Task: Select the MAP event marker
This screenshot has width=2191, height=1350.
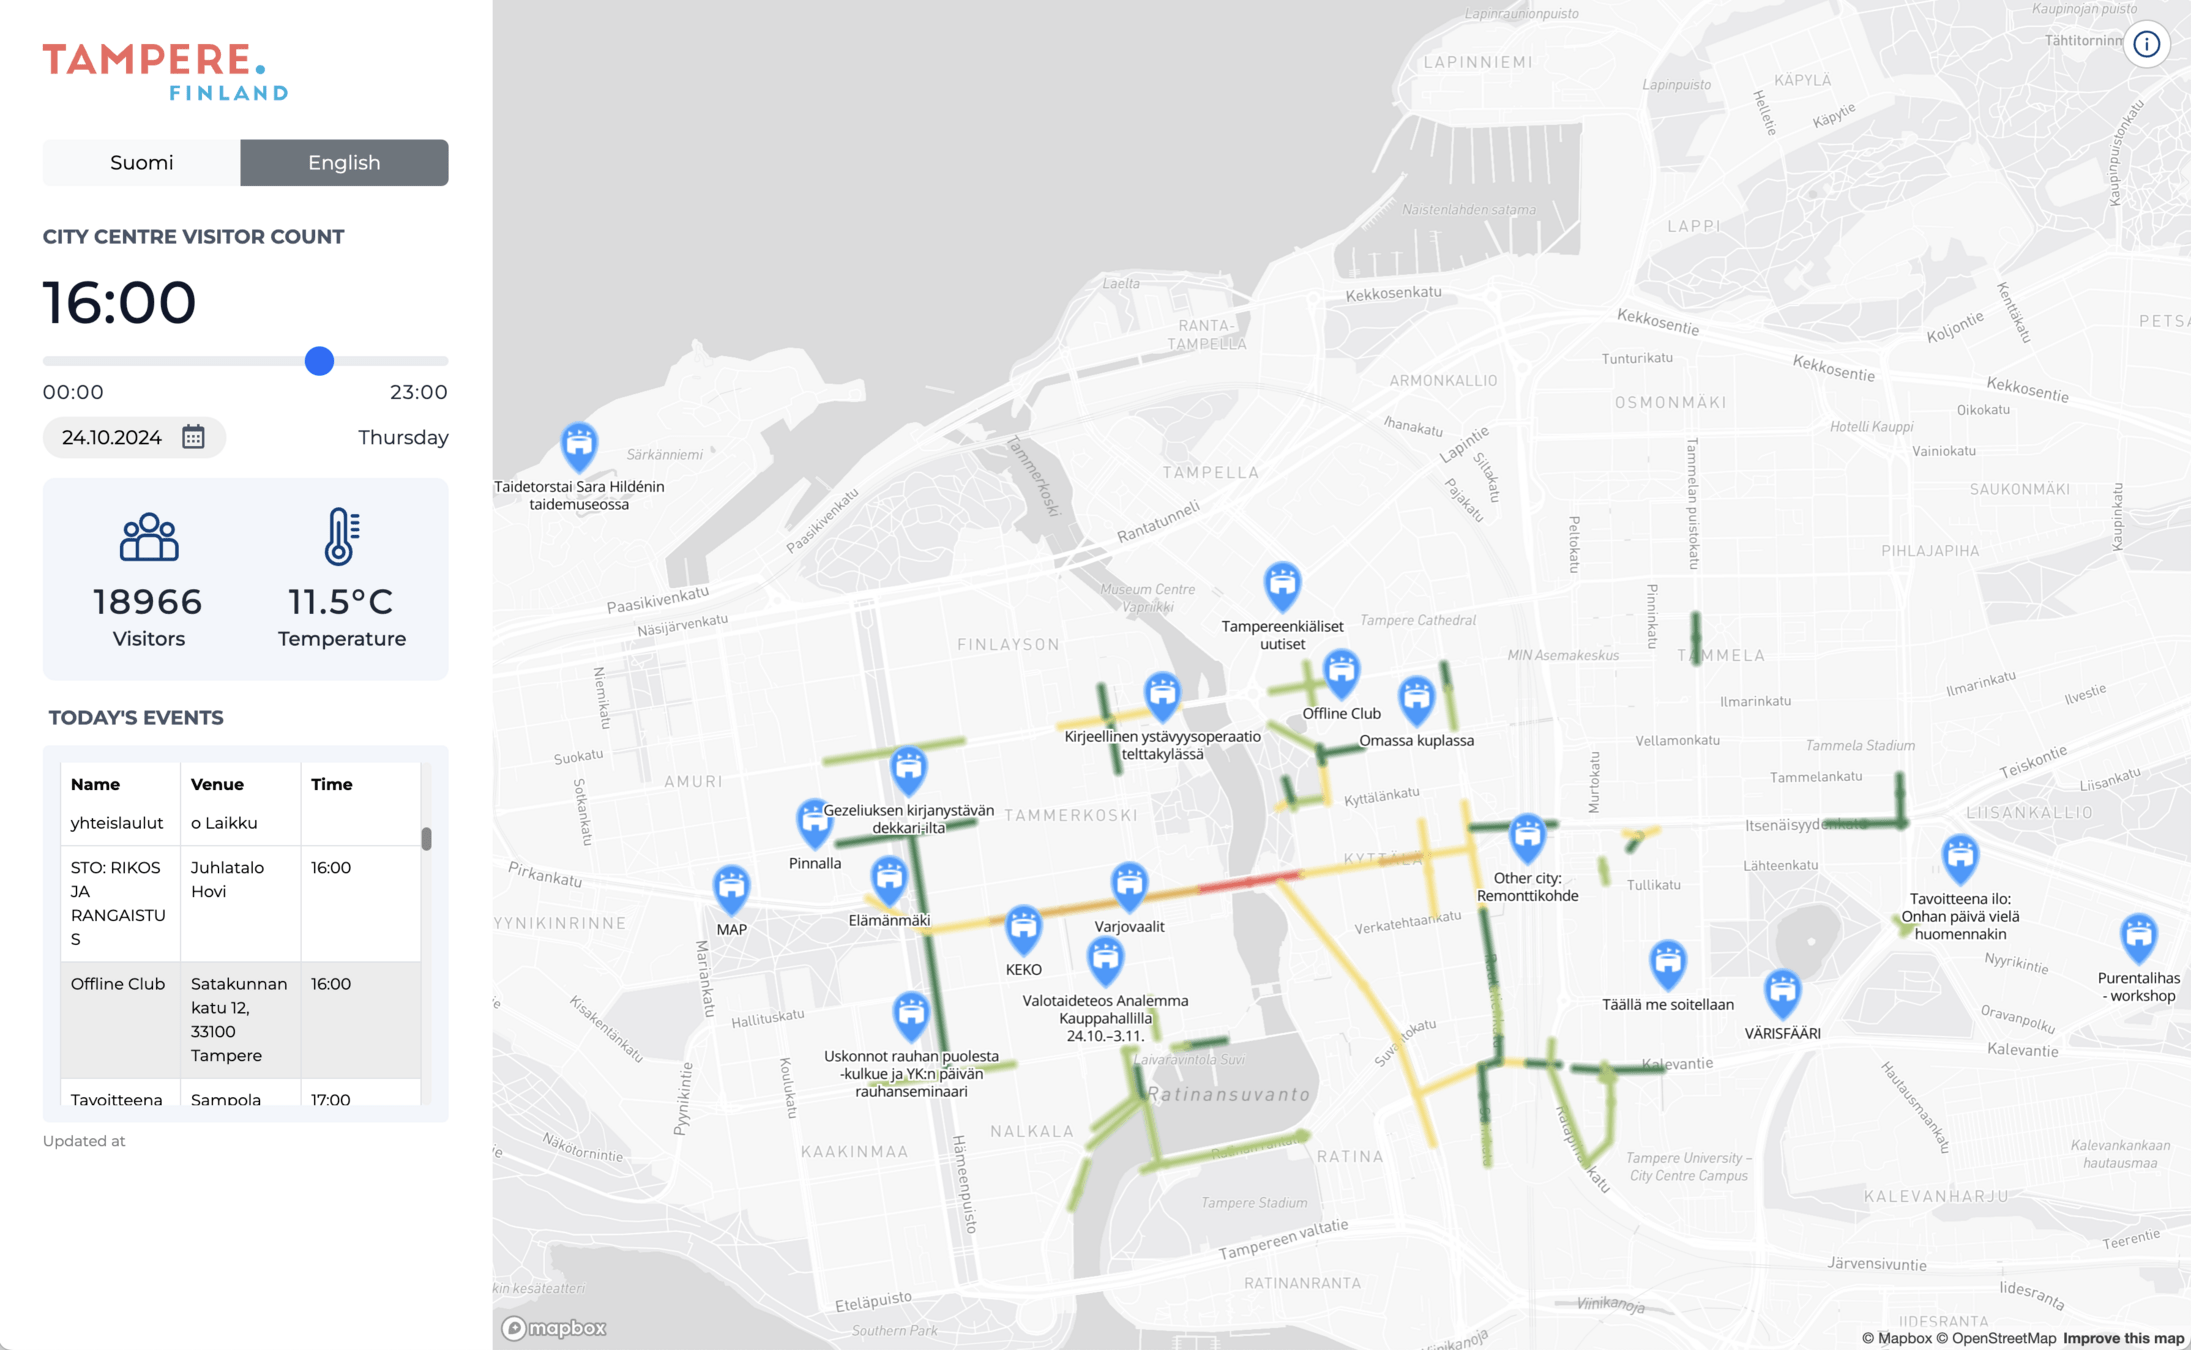Action: [731, 890]
